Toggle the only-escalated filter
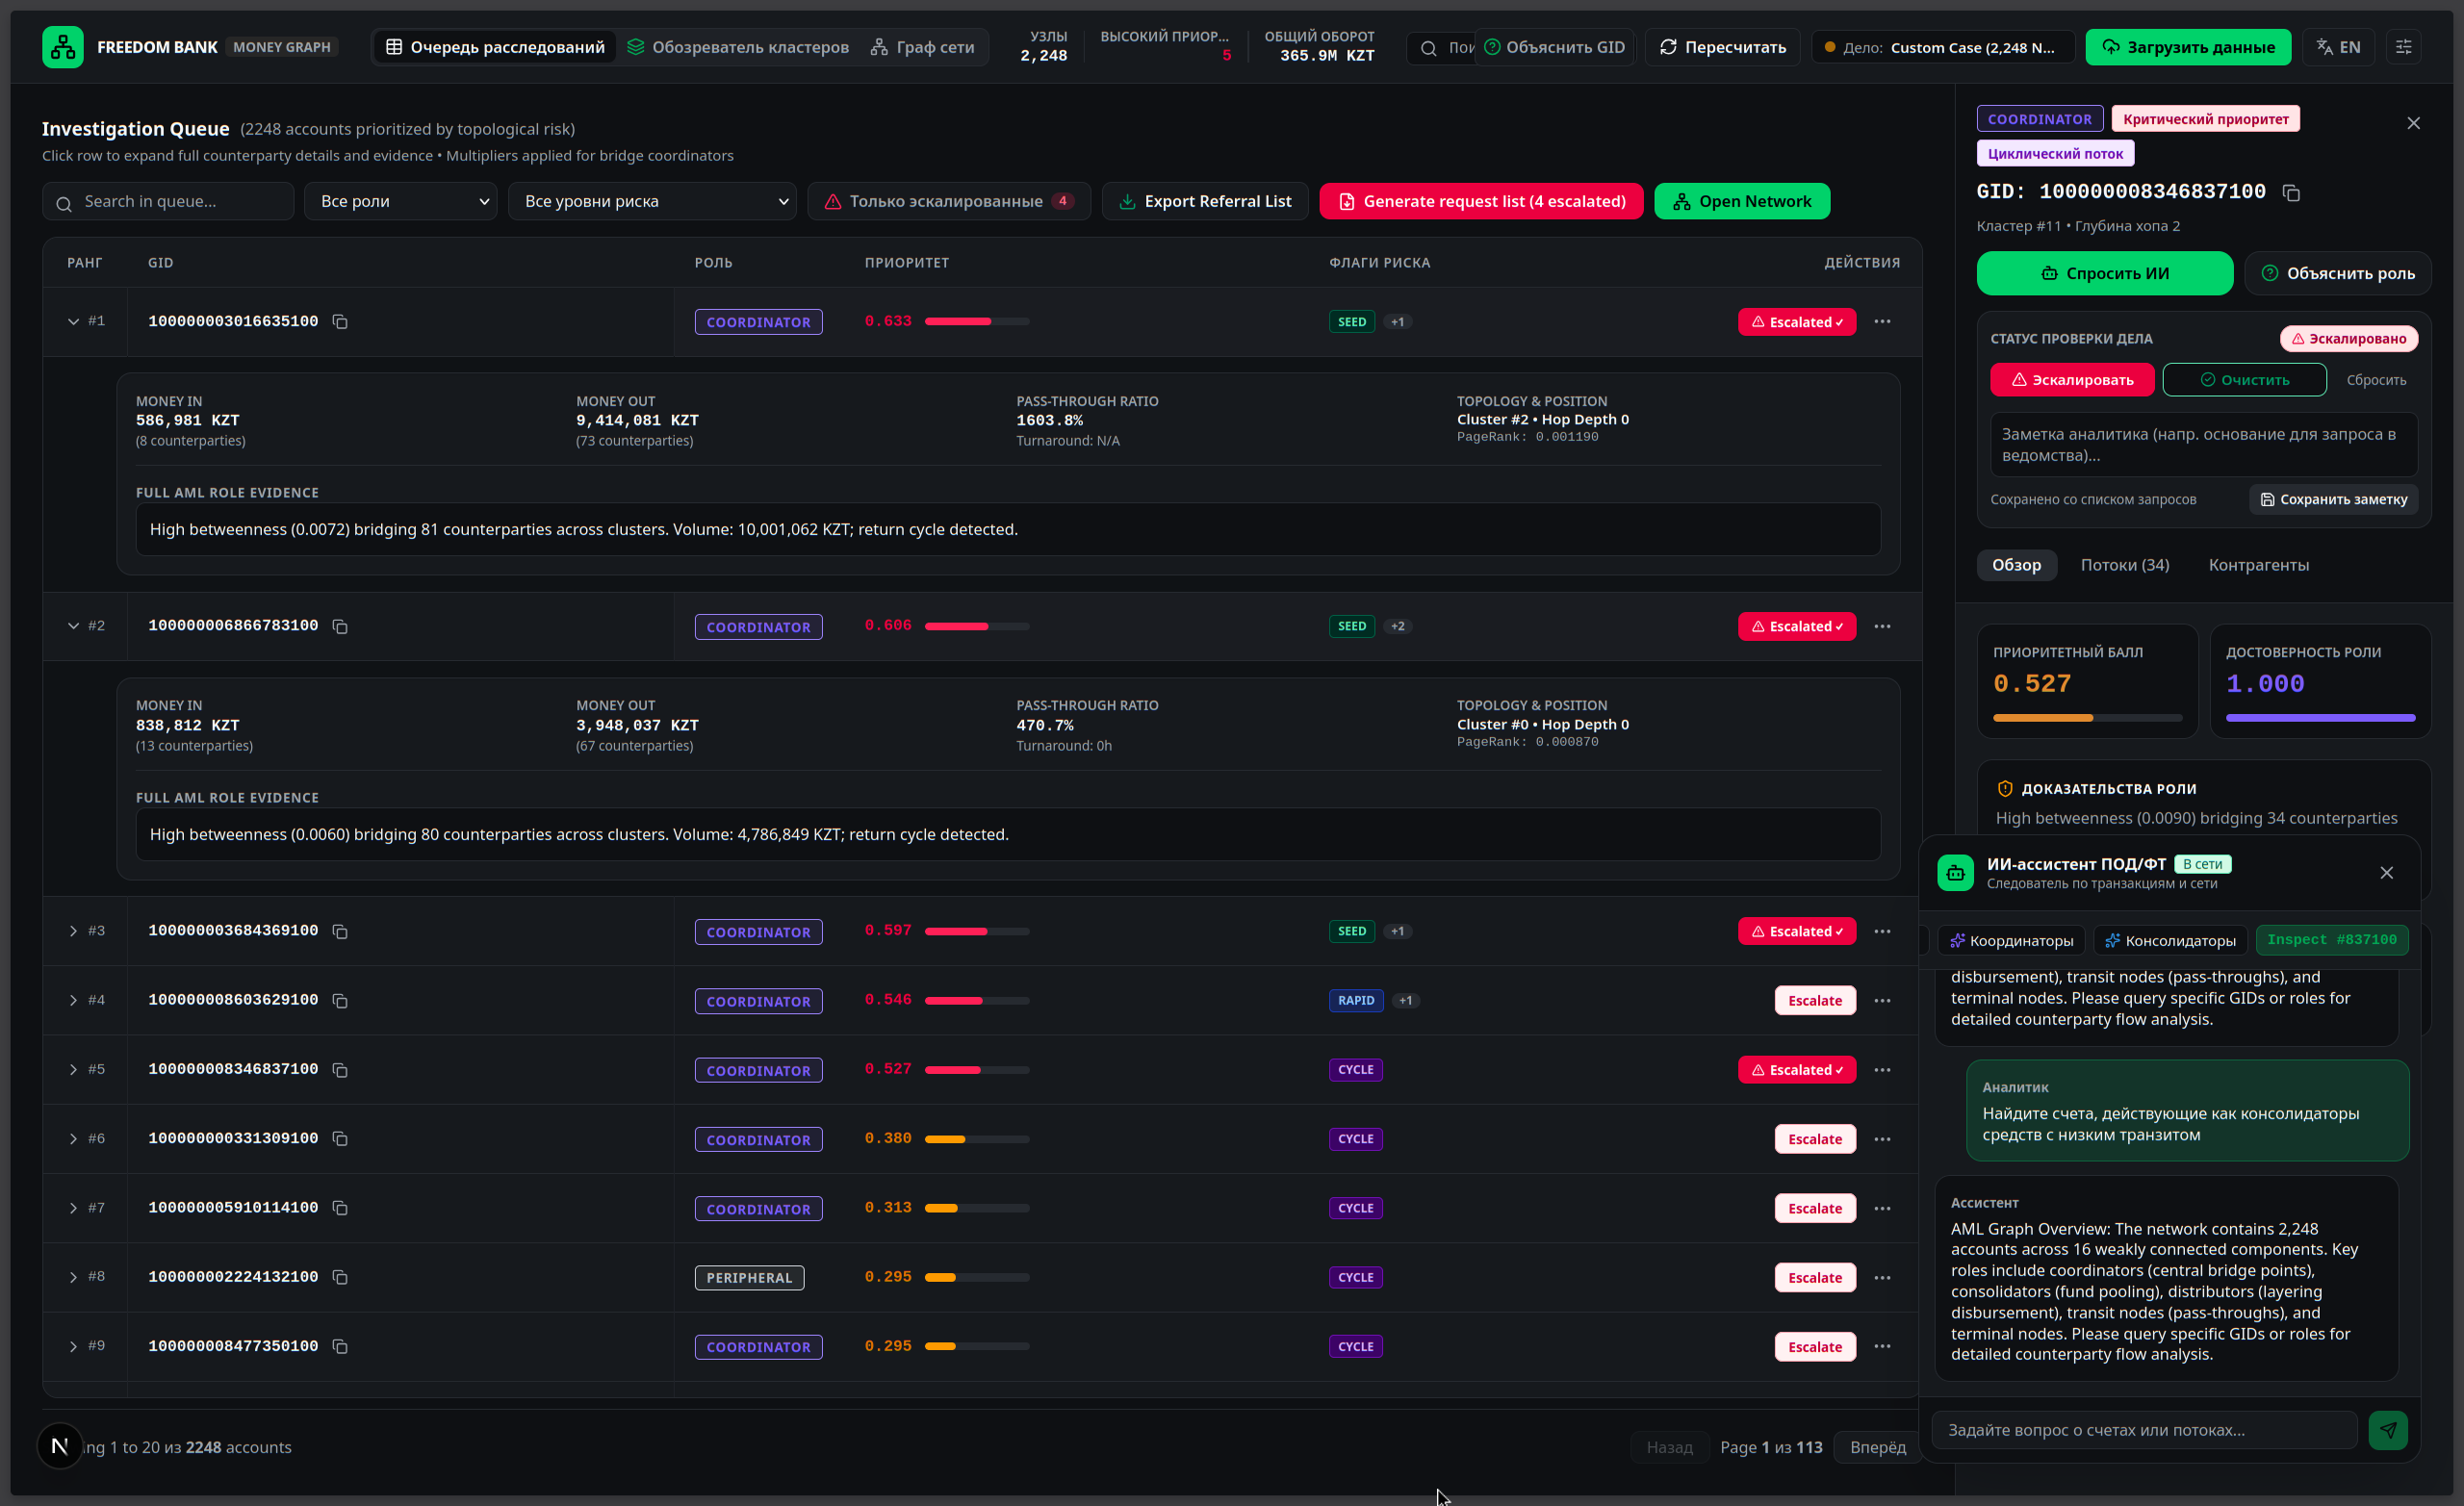 (948, 201)
